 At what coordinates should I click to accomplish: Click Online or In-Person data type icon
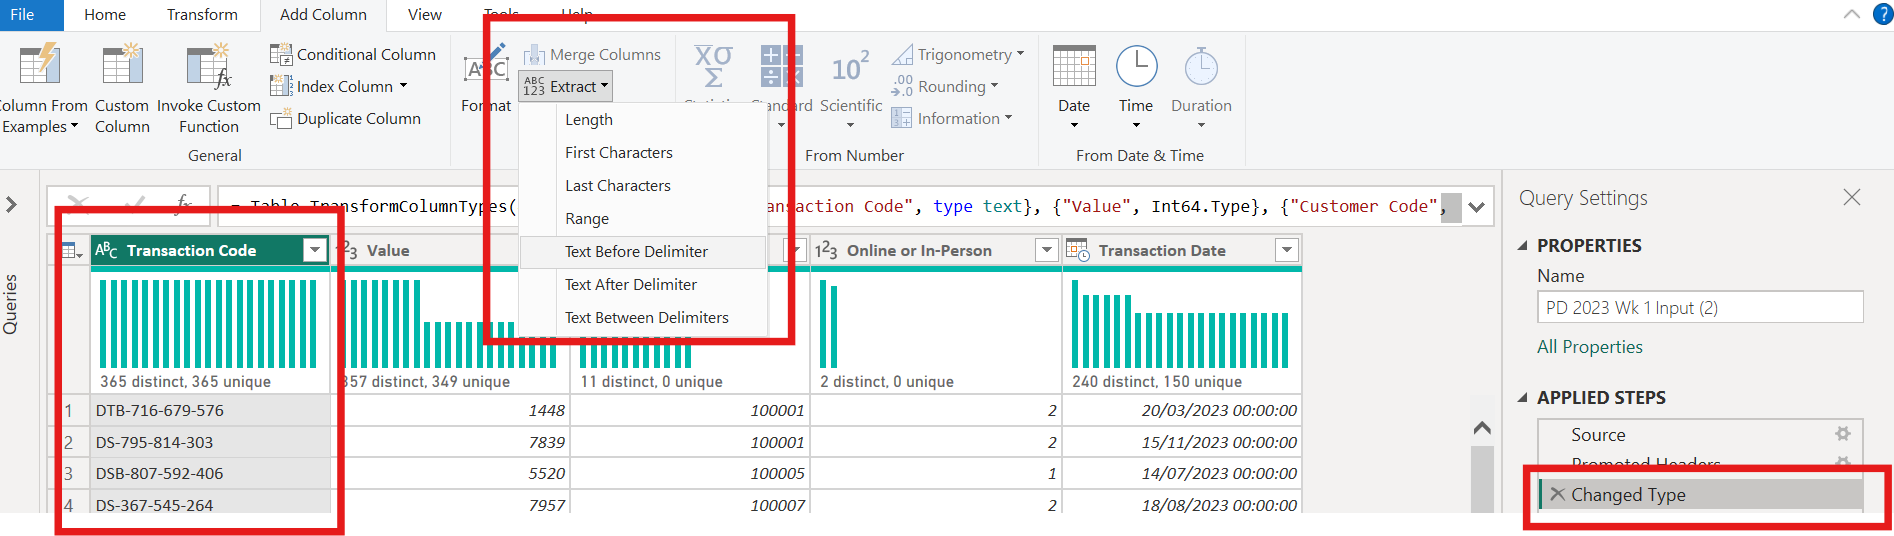tap(826, 250)
